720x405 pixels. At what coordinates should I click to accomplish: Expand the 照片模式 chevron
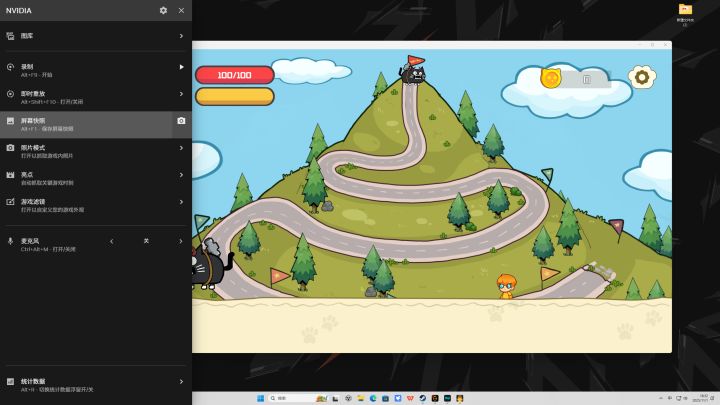pos(181,148)
